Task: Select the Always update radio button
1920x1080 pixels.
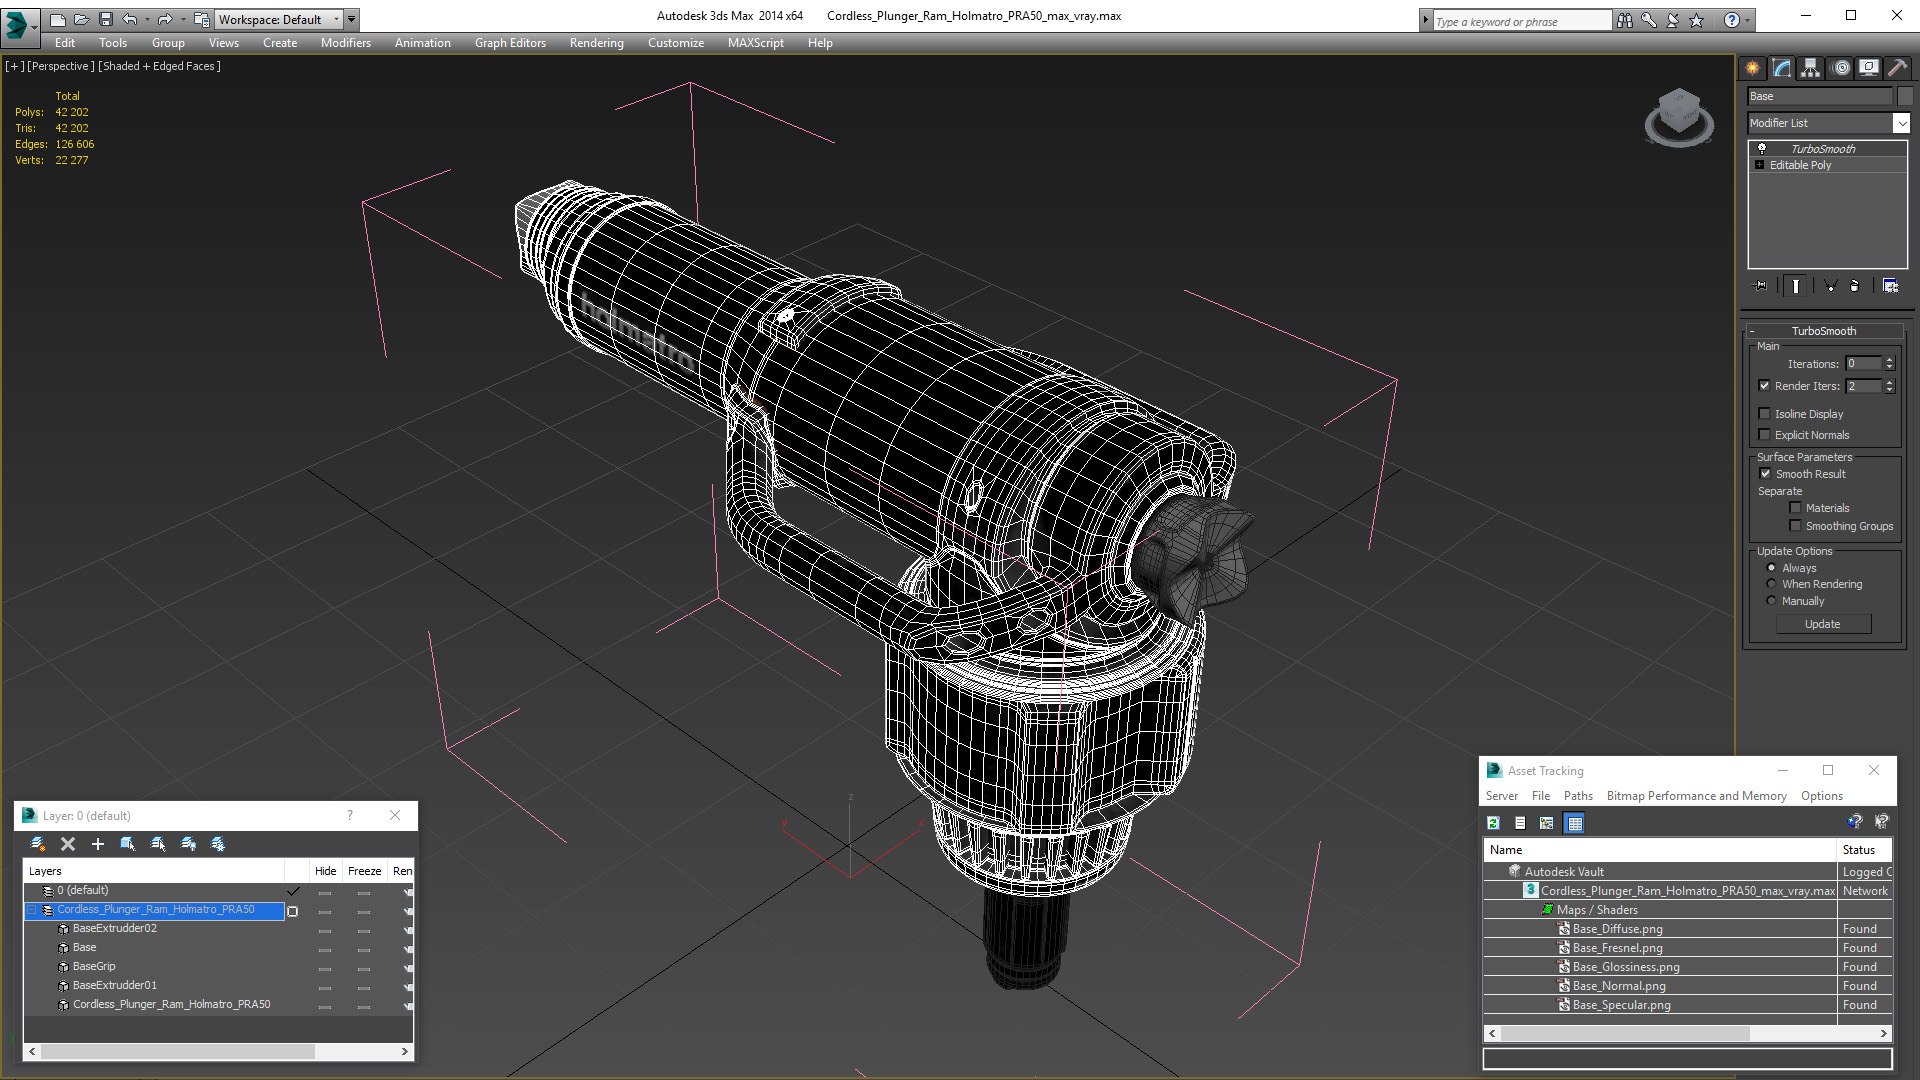Action: pyautogui.click(x=1771, y=568)
